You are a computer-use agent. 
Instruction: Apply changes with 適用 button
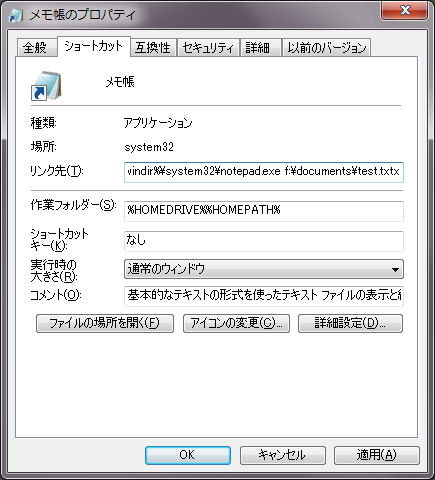(x=376, y=455)
